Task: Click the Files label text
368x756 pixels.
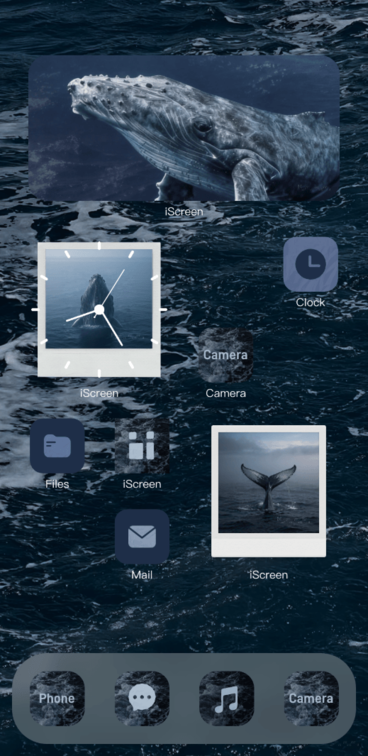Action: [57, 484]
